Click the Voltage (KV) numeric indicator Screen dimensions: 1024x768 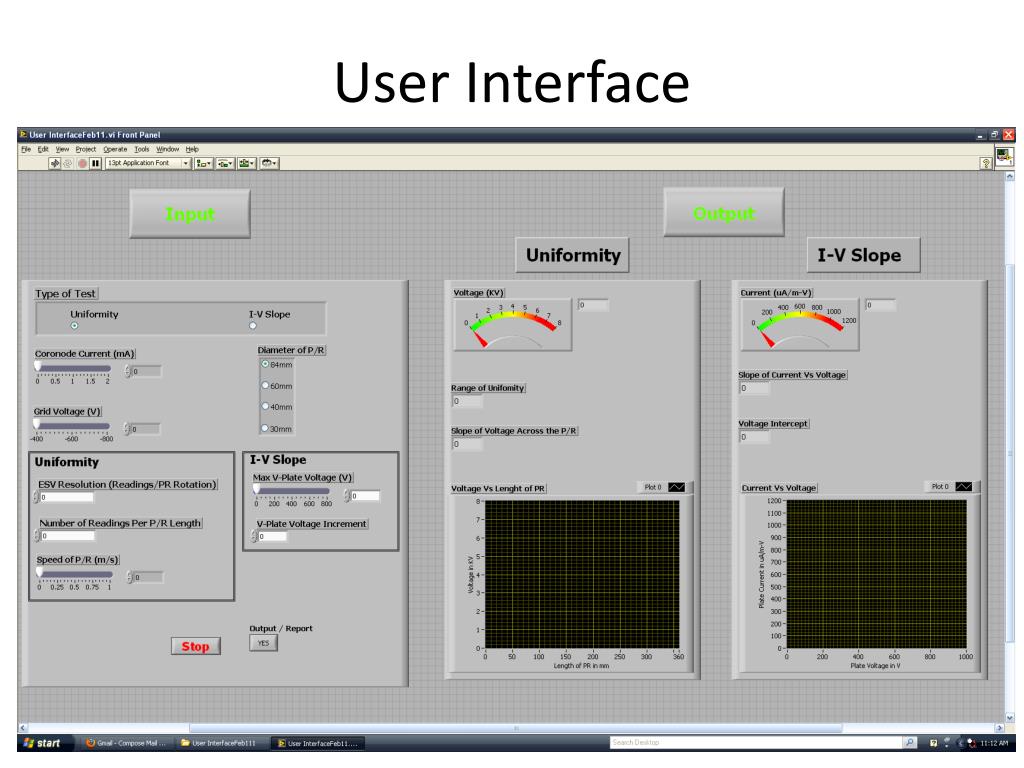(593, 305)
